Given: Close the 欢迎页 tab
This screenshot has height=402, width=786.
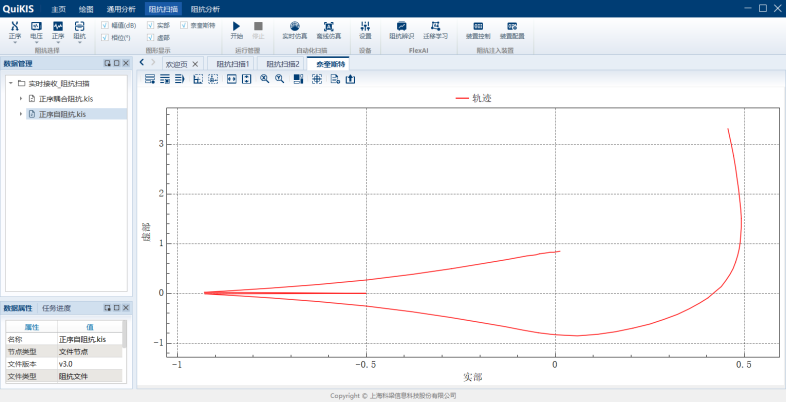Looking at the screenshot, I should point(195,63).
